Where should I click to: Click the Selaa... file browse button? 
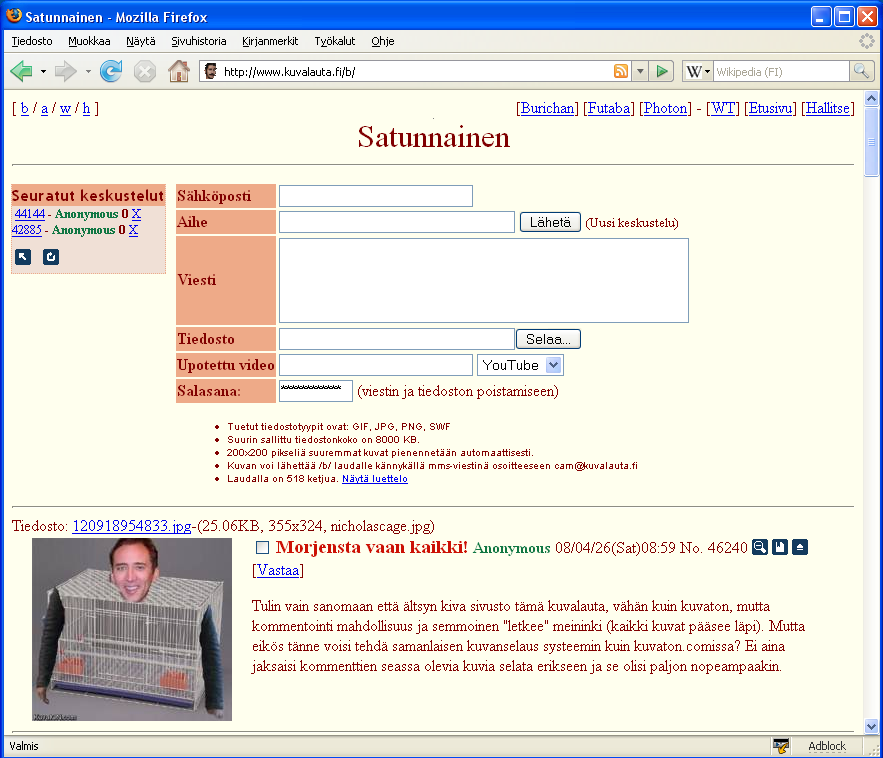point(548,339)
